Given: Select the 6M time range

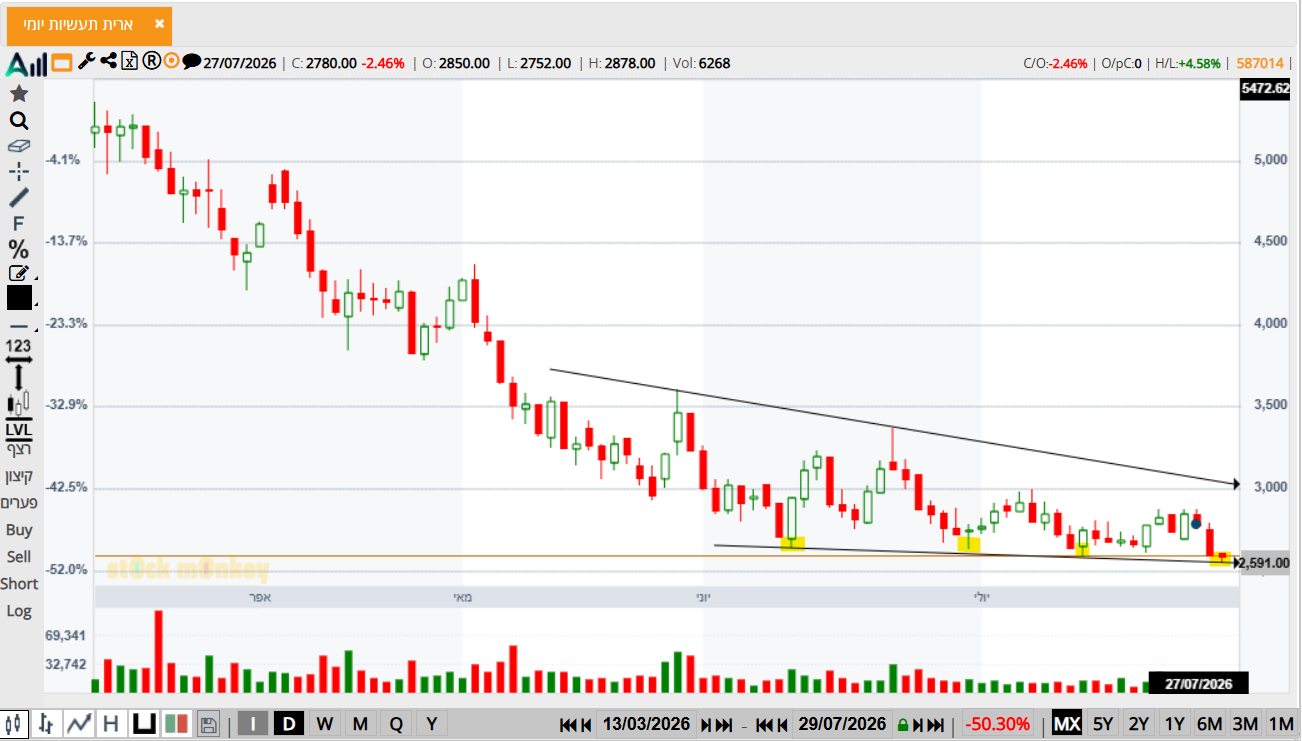Looking at the screenshot, I should pyautogui.click(x=1210, y=724).
